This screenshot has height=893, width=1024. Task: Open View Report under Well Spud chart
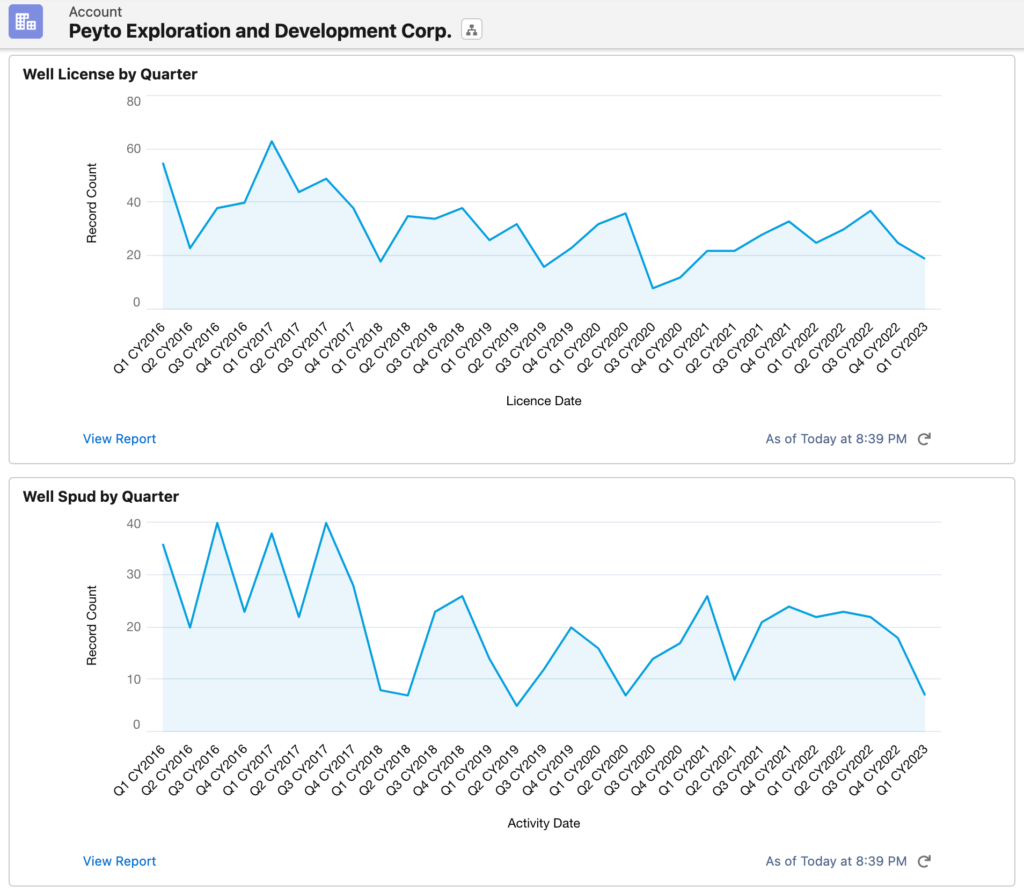click(119, 861)
